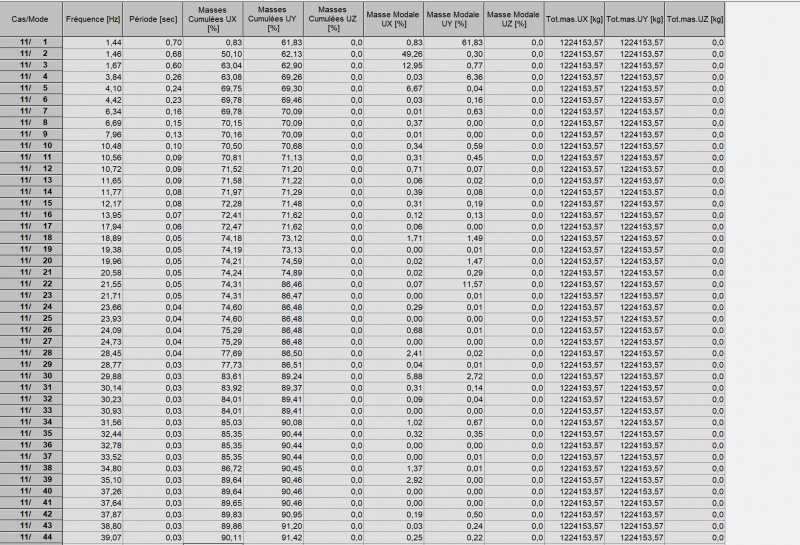Click frequency cell 10,48 in mode 10
This screenshot has width=800, height=545.
pyautogui.click(x=93, y=146)
